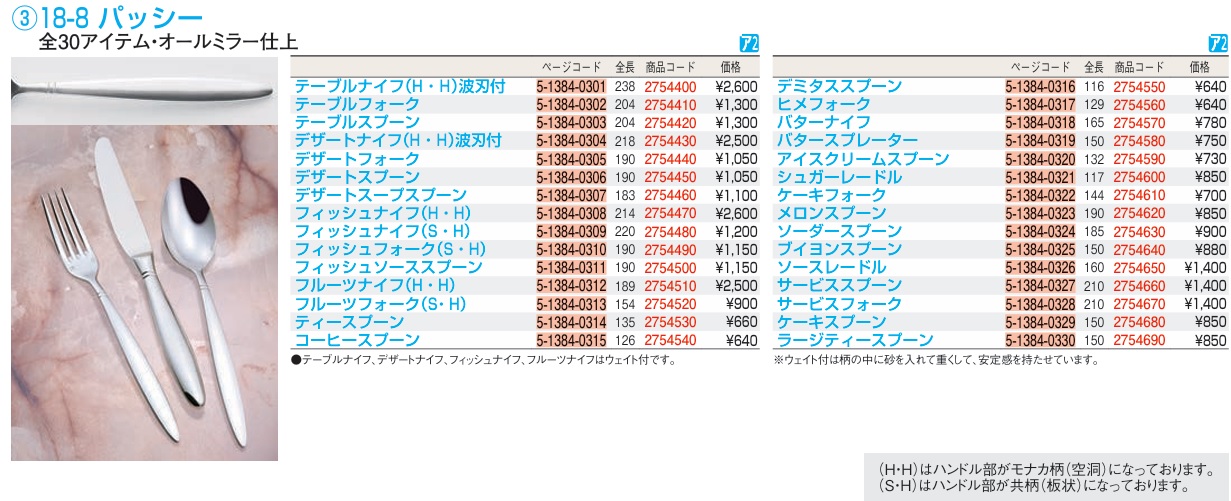Click product code 2754520
The image size is (1231, 501).
[670, 303]
